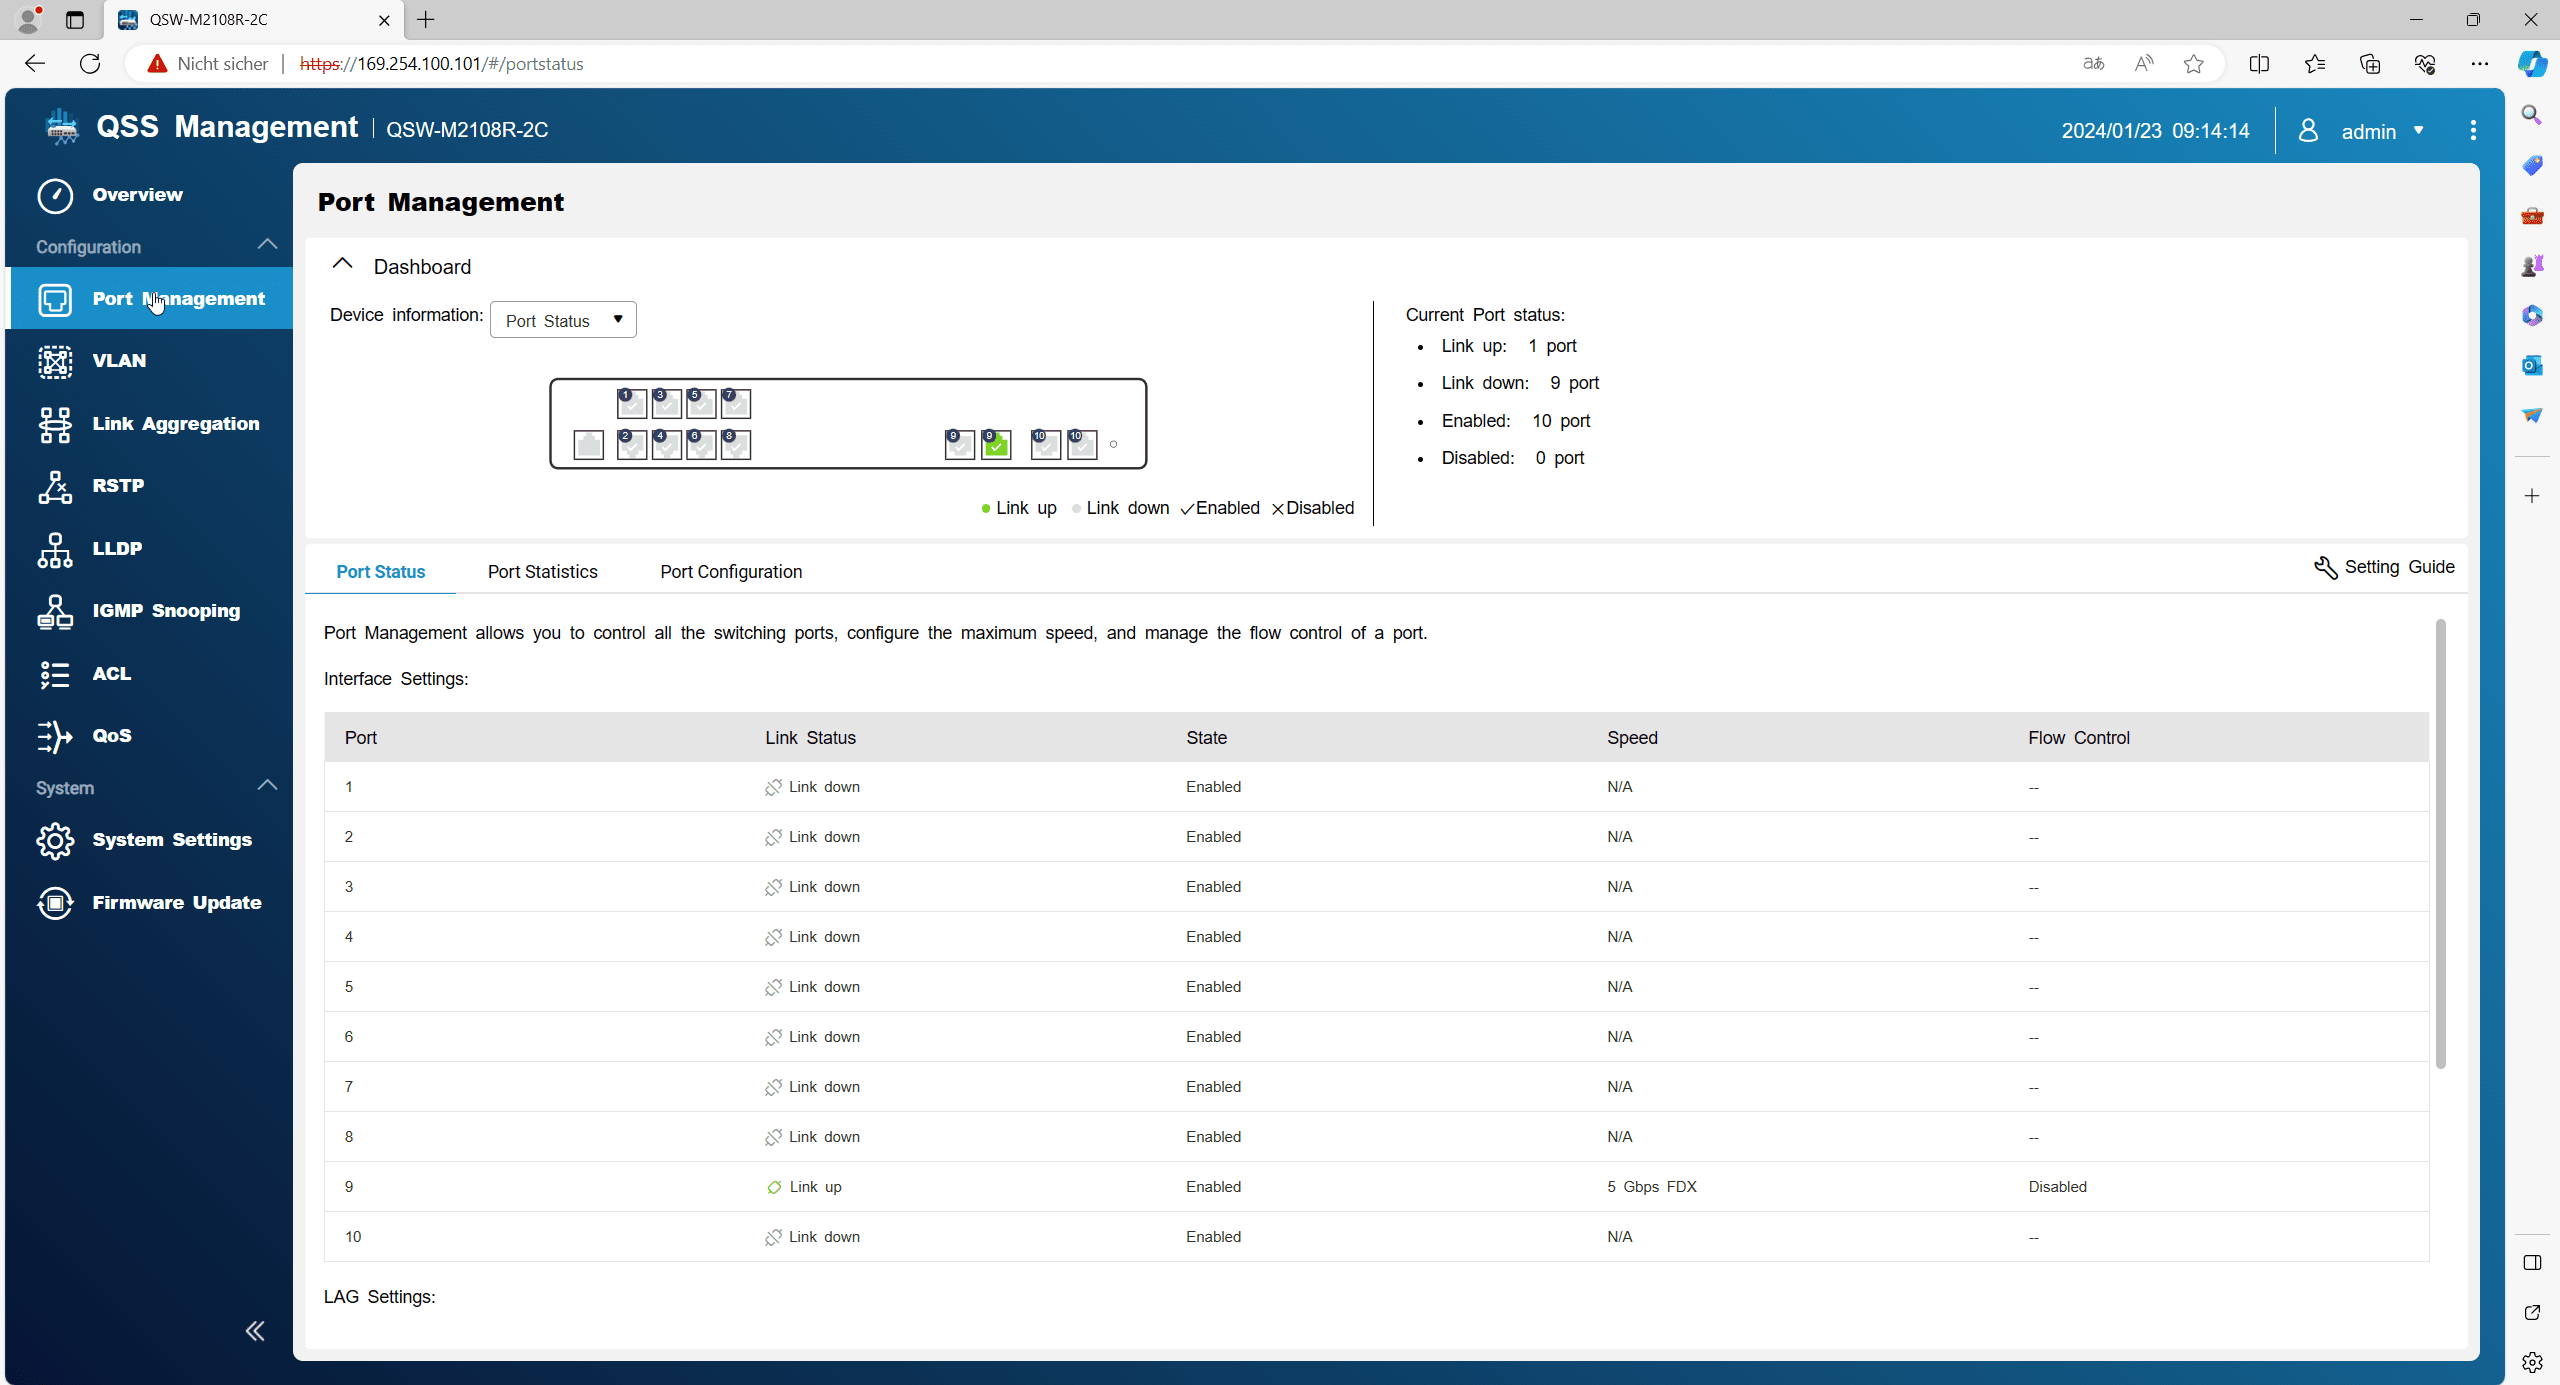Open the Device information Port Status dropdown
Image resolution: width=2560 pixels, height=1385 pixels.
[x=563, y=320]
